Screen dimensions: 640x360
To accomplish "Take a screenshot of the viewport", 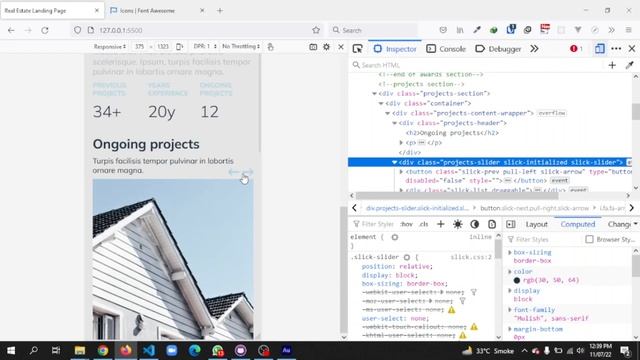I will click(313, 47).
